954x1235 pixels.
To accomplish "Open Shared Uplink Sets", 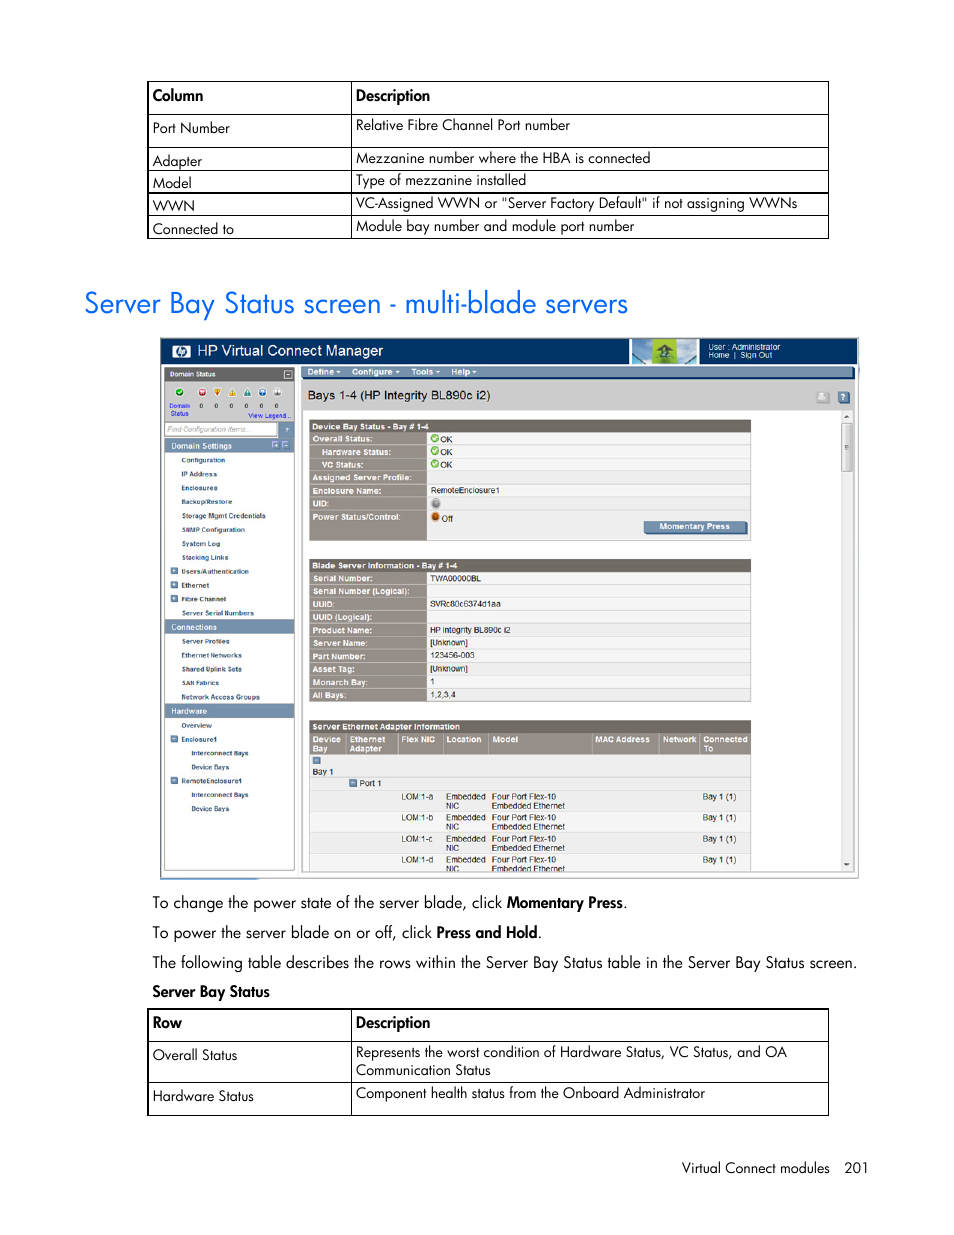I will coord(211,669).
